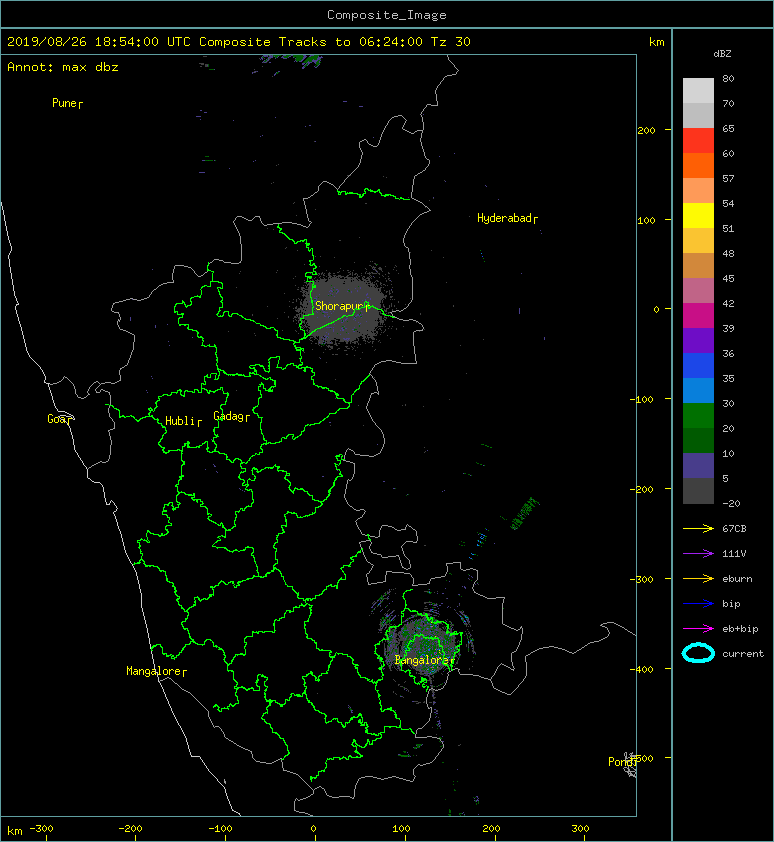Click the blue bip arrow icon
Screen dimensions: 774x842
(x=698, y=604)
